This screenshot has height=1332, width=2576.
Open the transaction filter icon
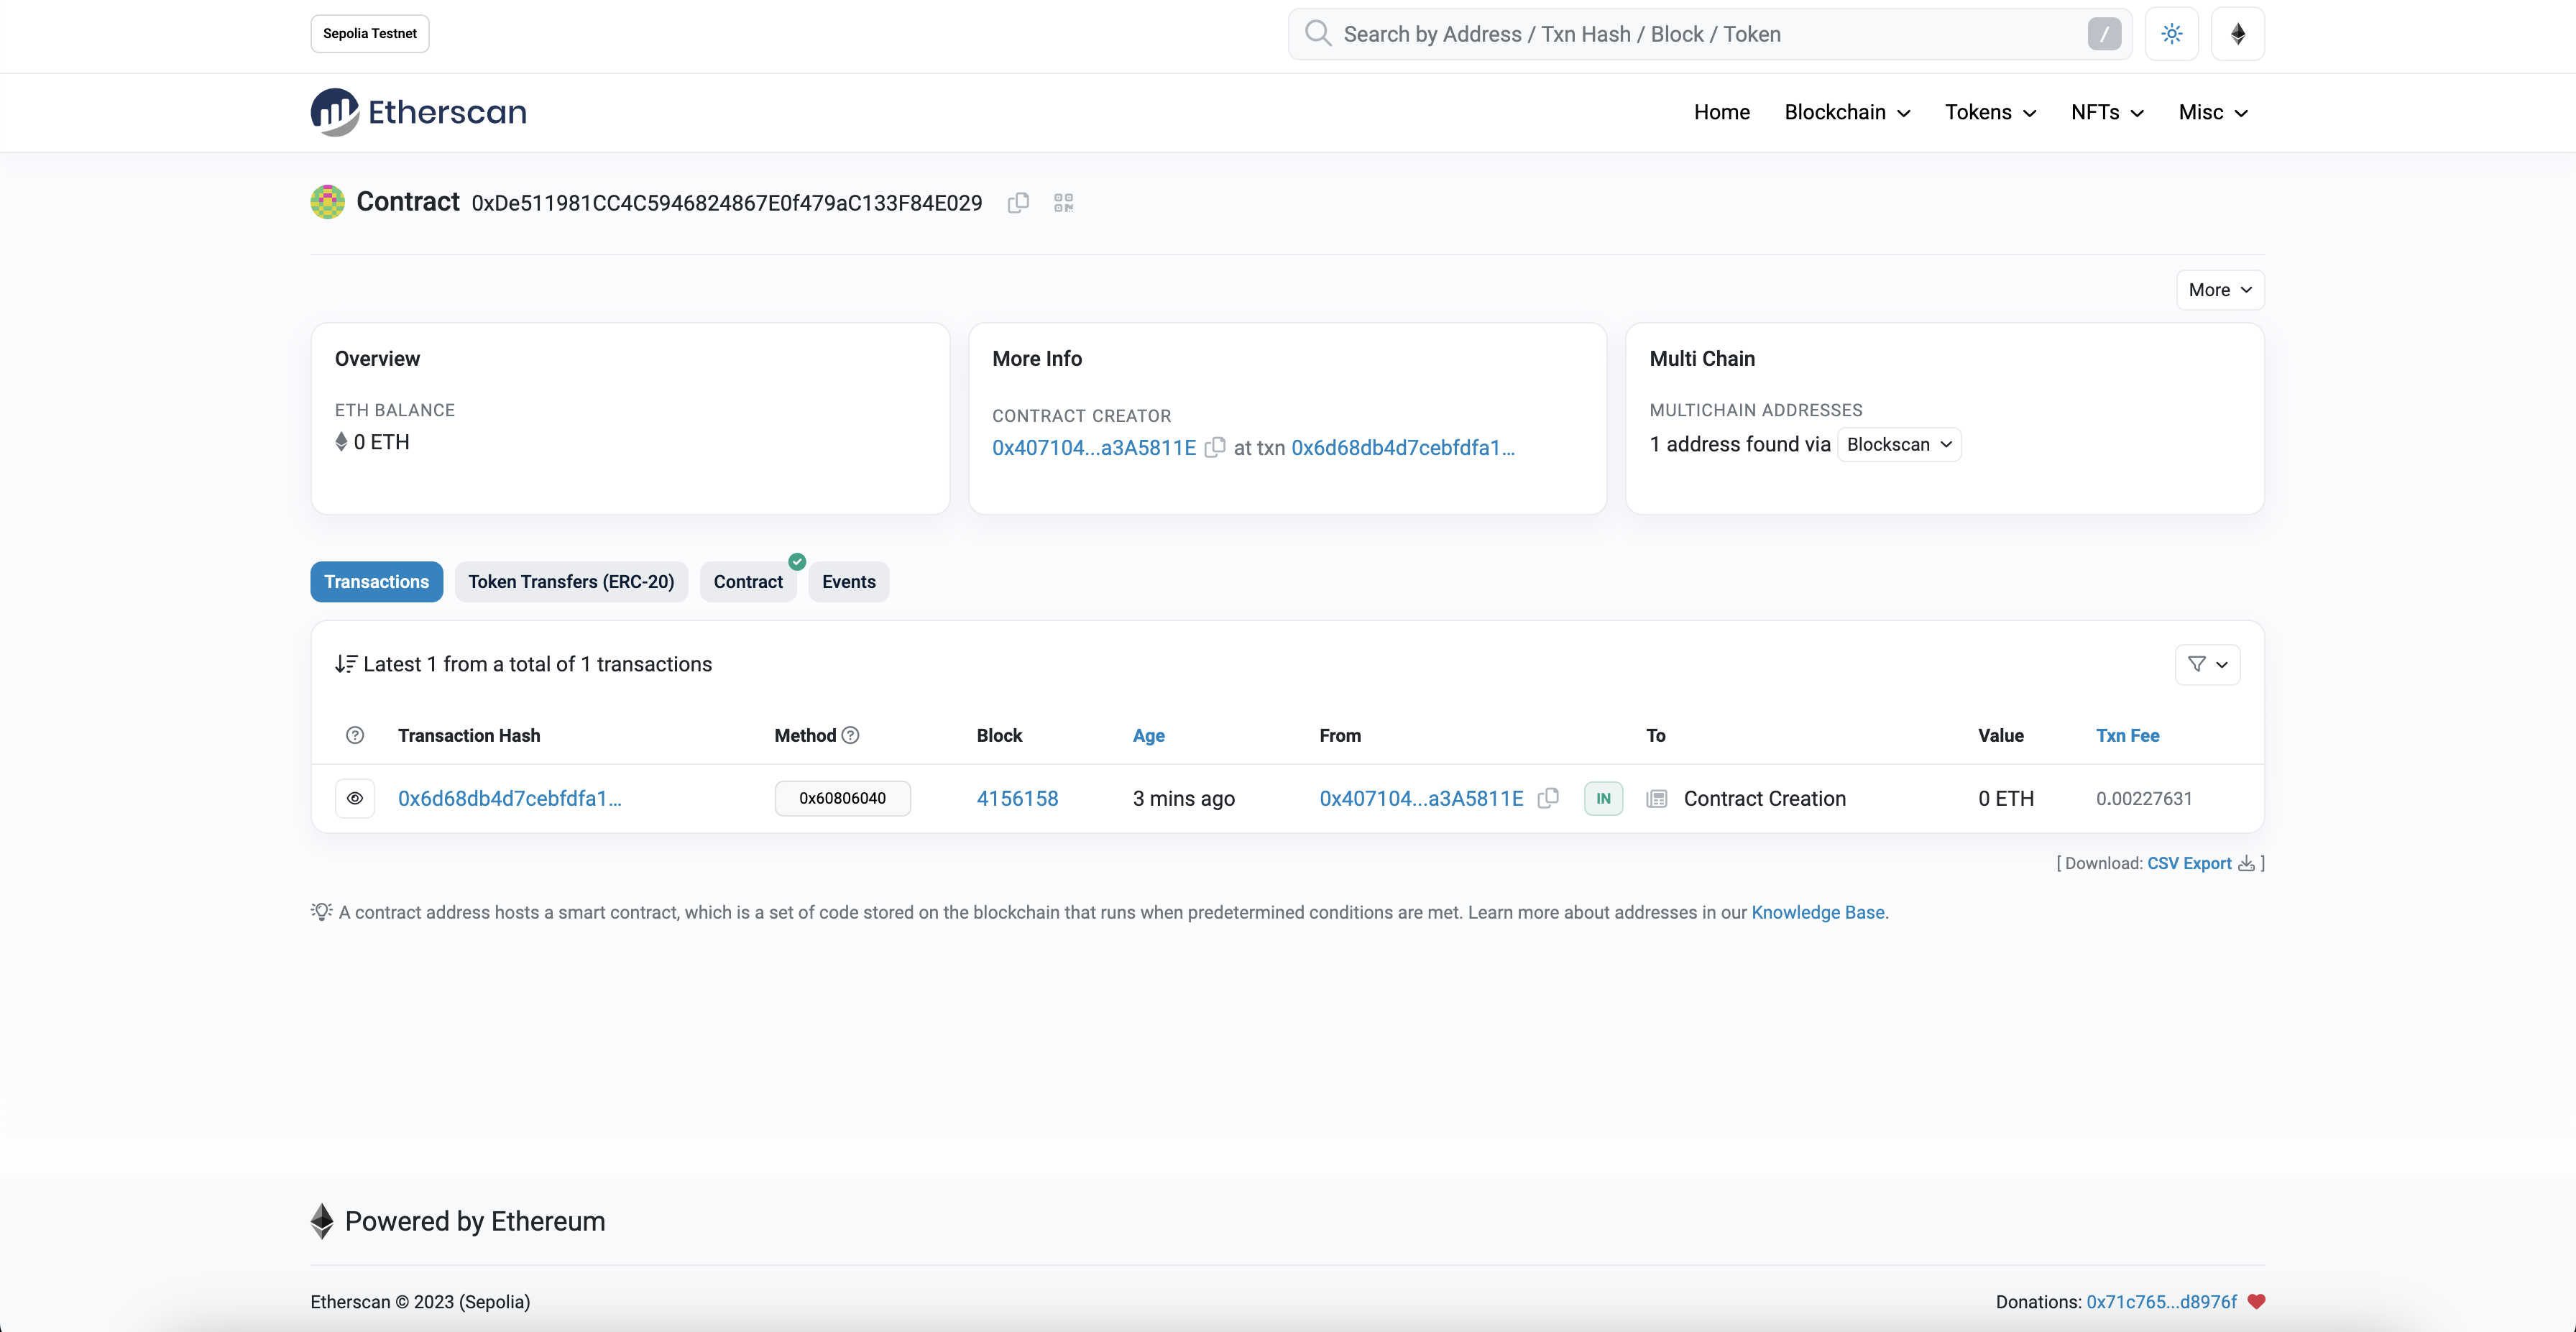coord(2207,664)
